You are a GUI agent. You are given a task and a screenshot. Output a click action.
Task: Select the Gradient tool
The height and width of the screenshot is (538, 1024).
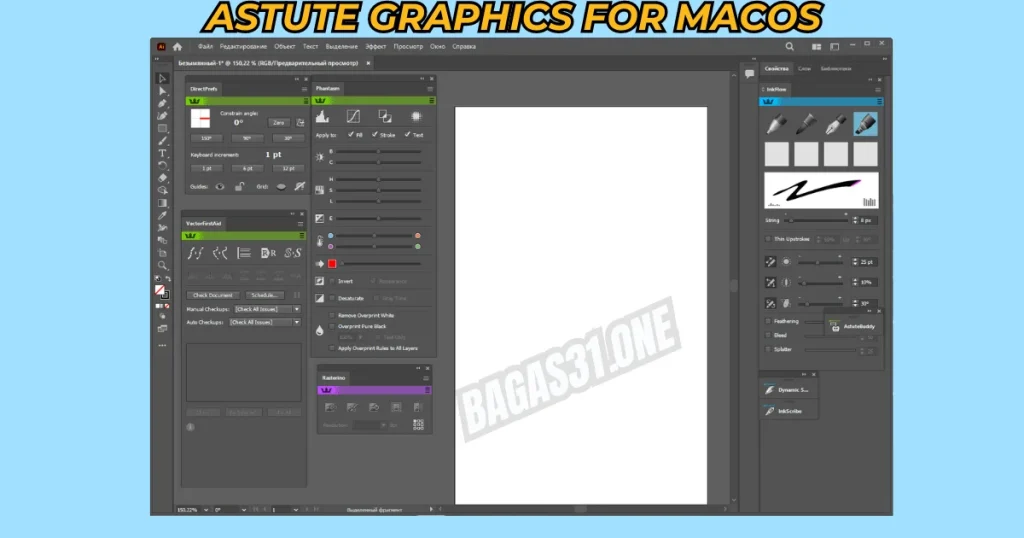pos(163,203)
